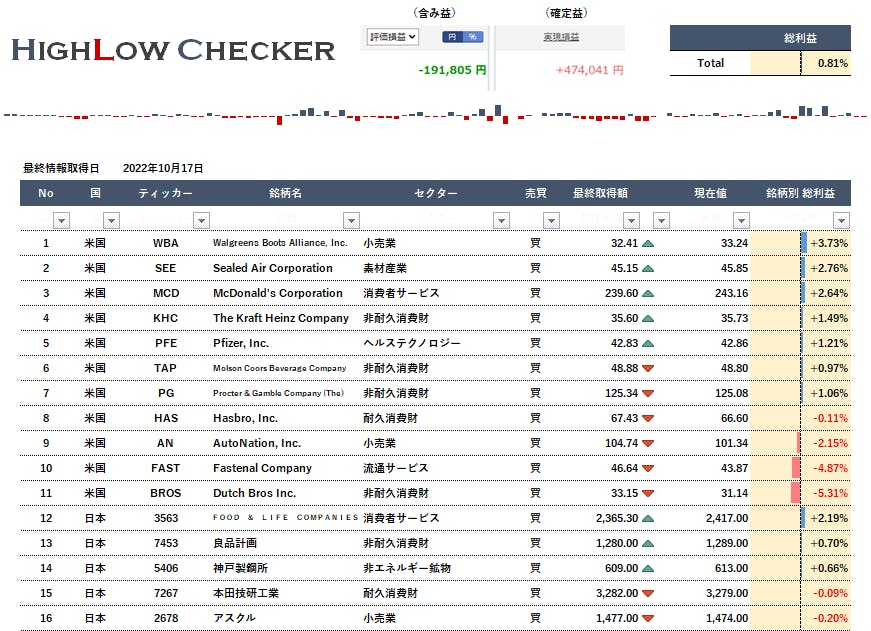
Task: Open the セクター column filter dropdown
Action: (x=501, y=220)
